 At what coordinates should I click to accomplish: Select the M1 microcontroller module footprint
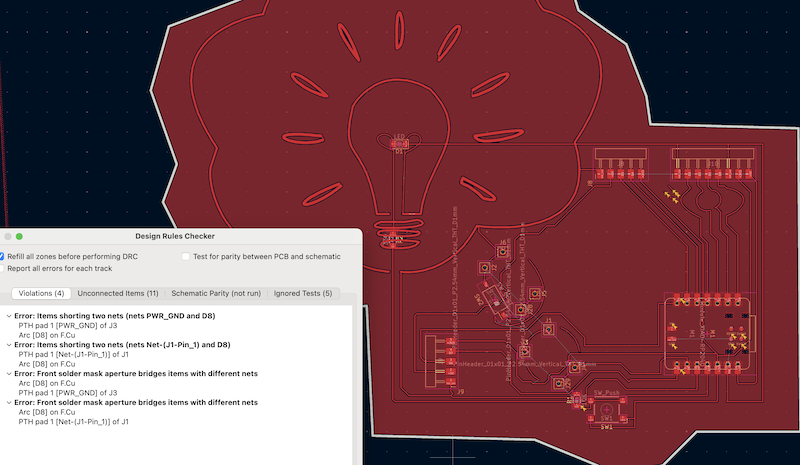coord(708,334)
